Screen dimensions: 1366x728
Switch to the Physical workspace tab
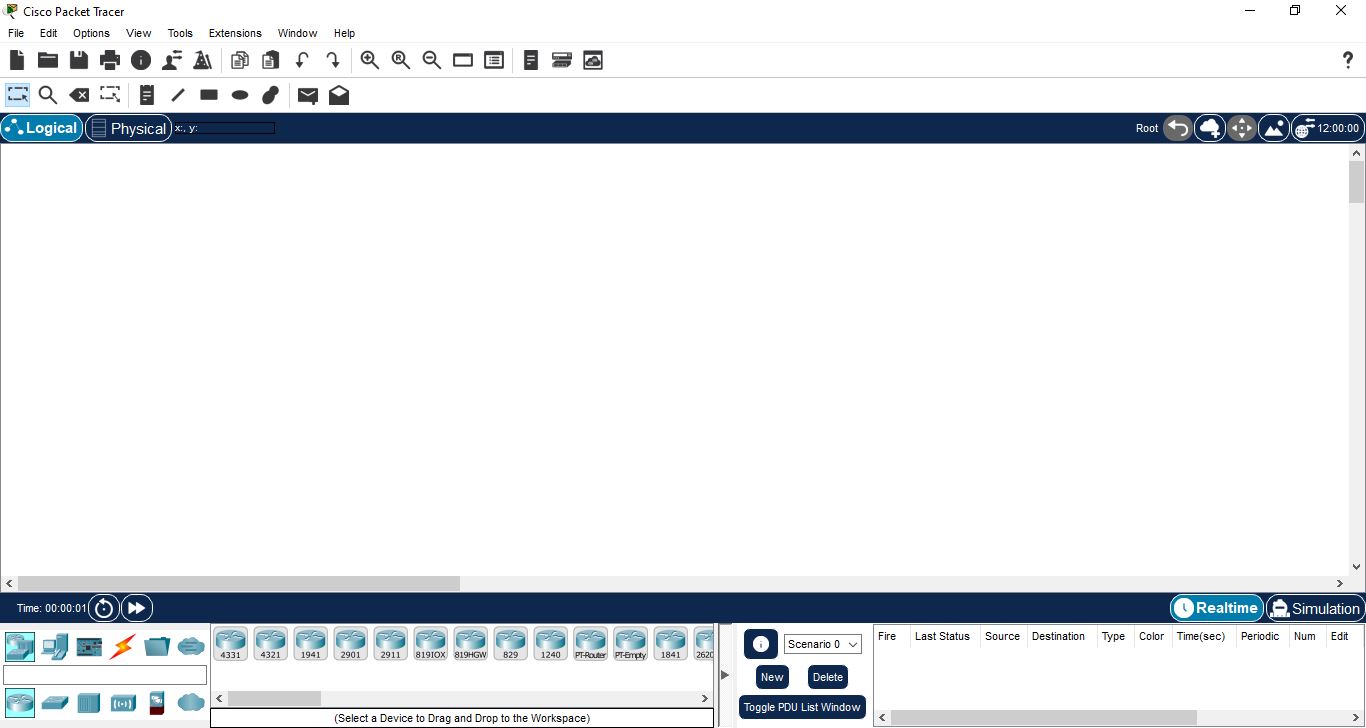(x=128, y=128)
